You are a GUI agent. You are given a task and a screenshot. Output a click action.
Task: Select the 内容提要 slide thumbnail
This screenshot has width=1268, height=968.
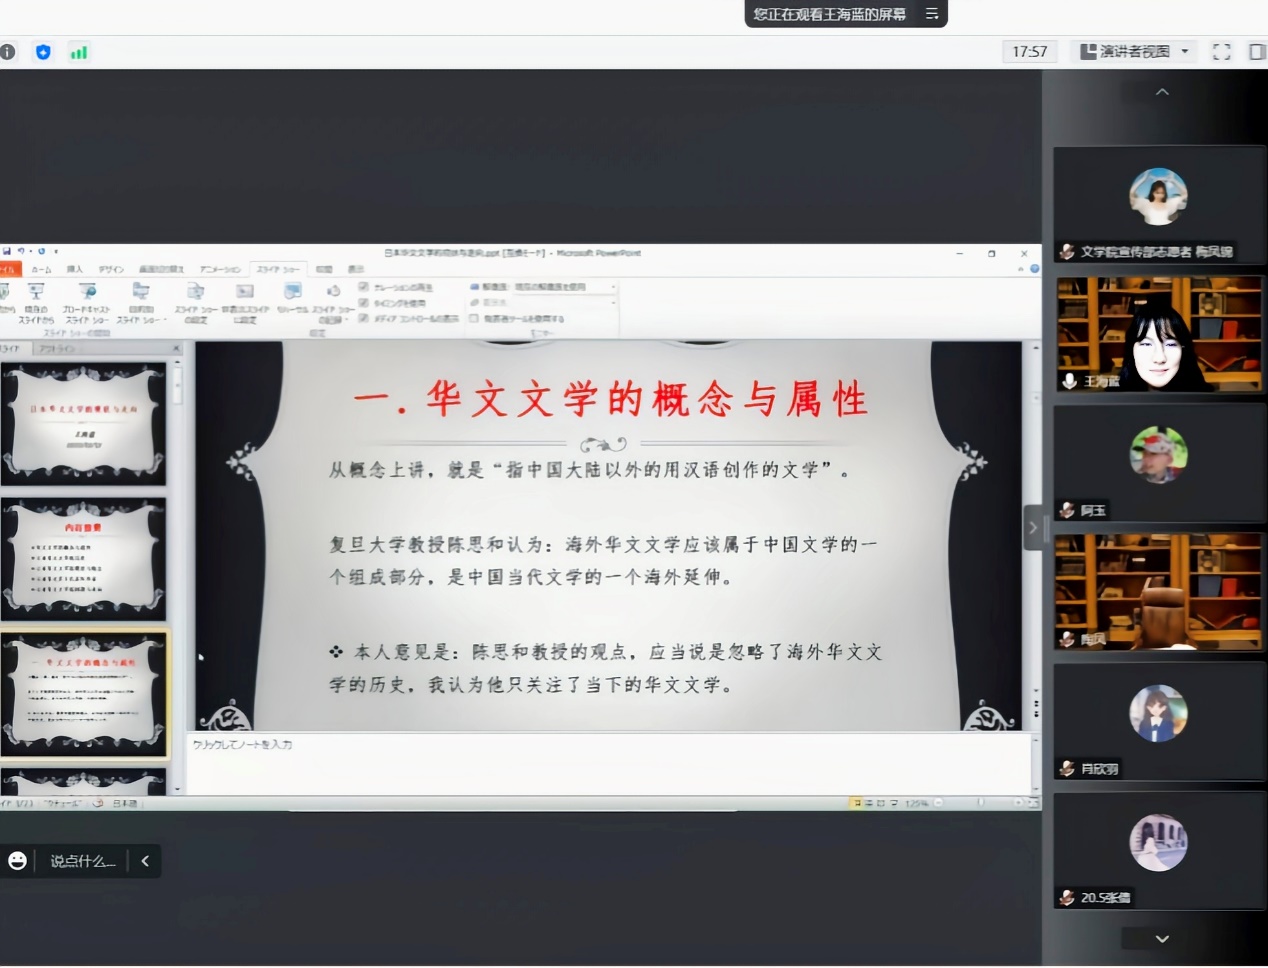click(84, 558)
